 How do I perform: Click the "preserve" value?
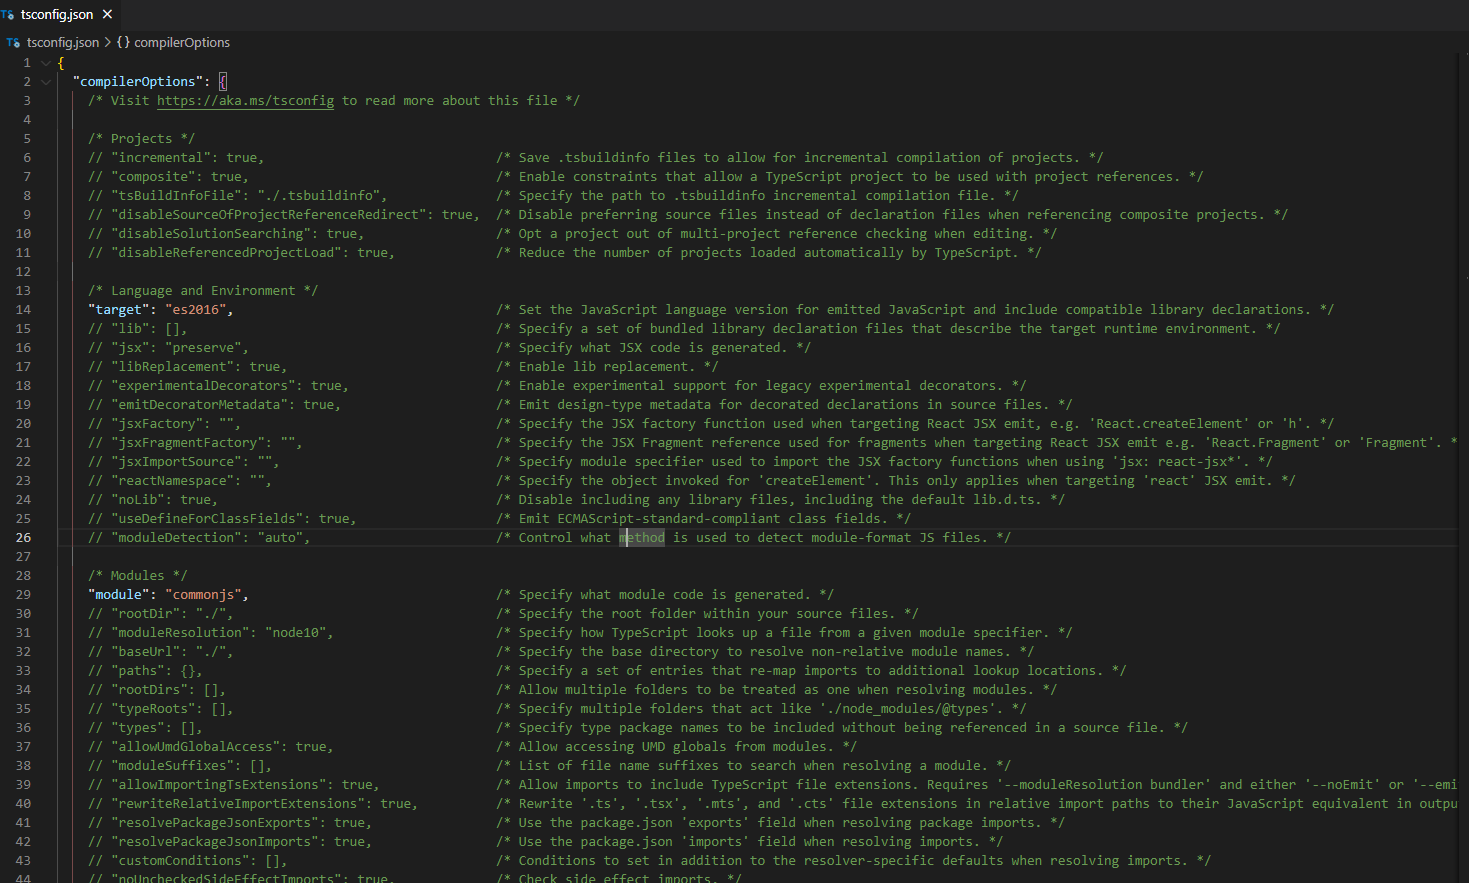coord(203,348)
